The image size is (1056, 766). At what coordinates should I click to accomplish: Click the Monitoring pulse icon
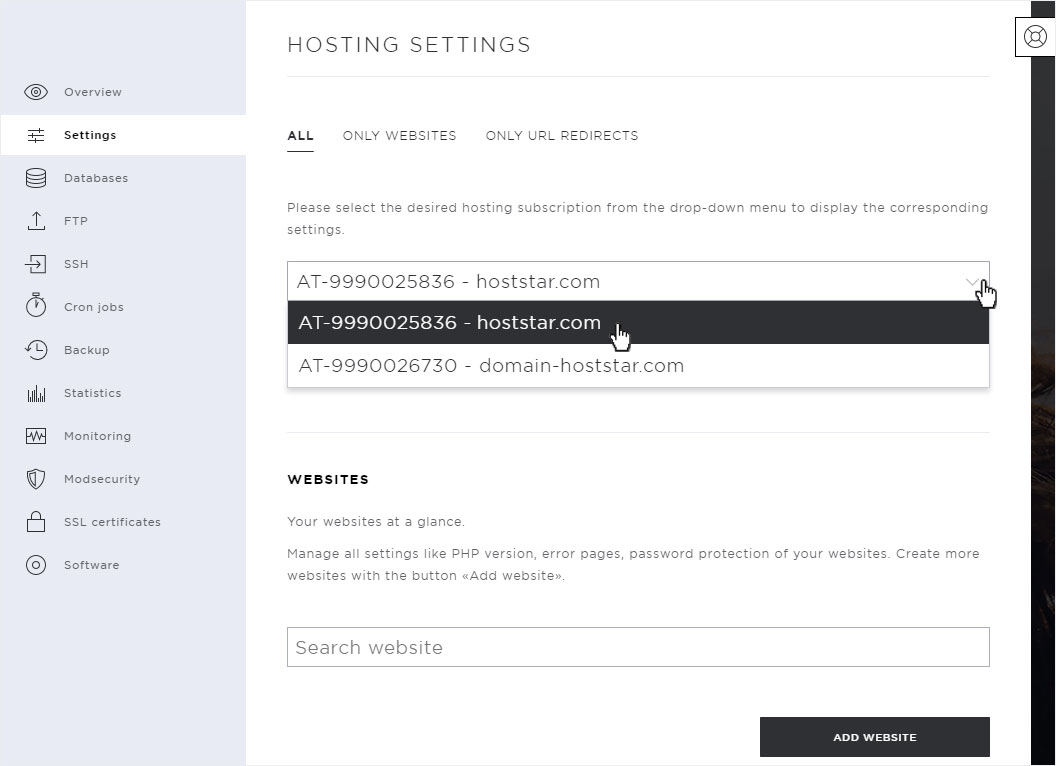pos(36,436)
